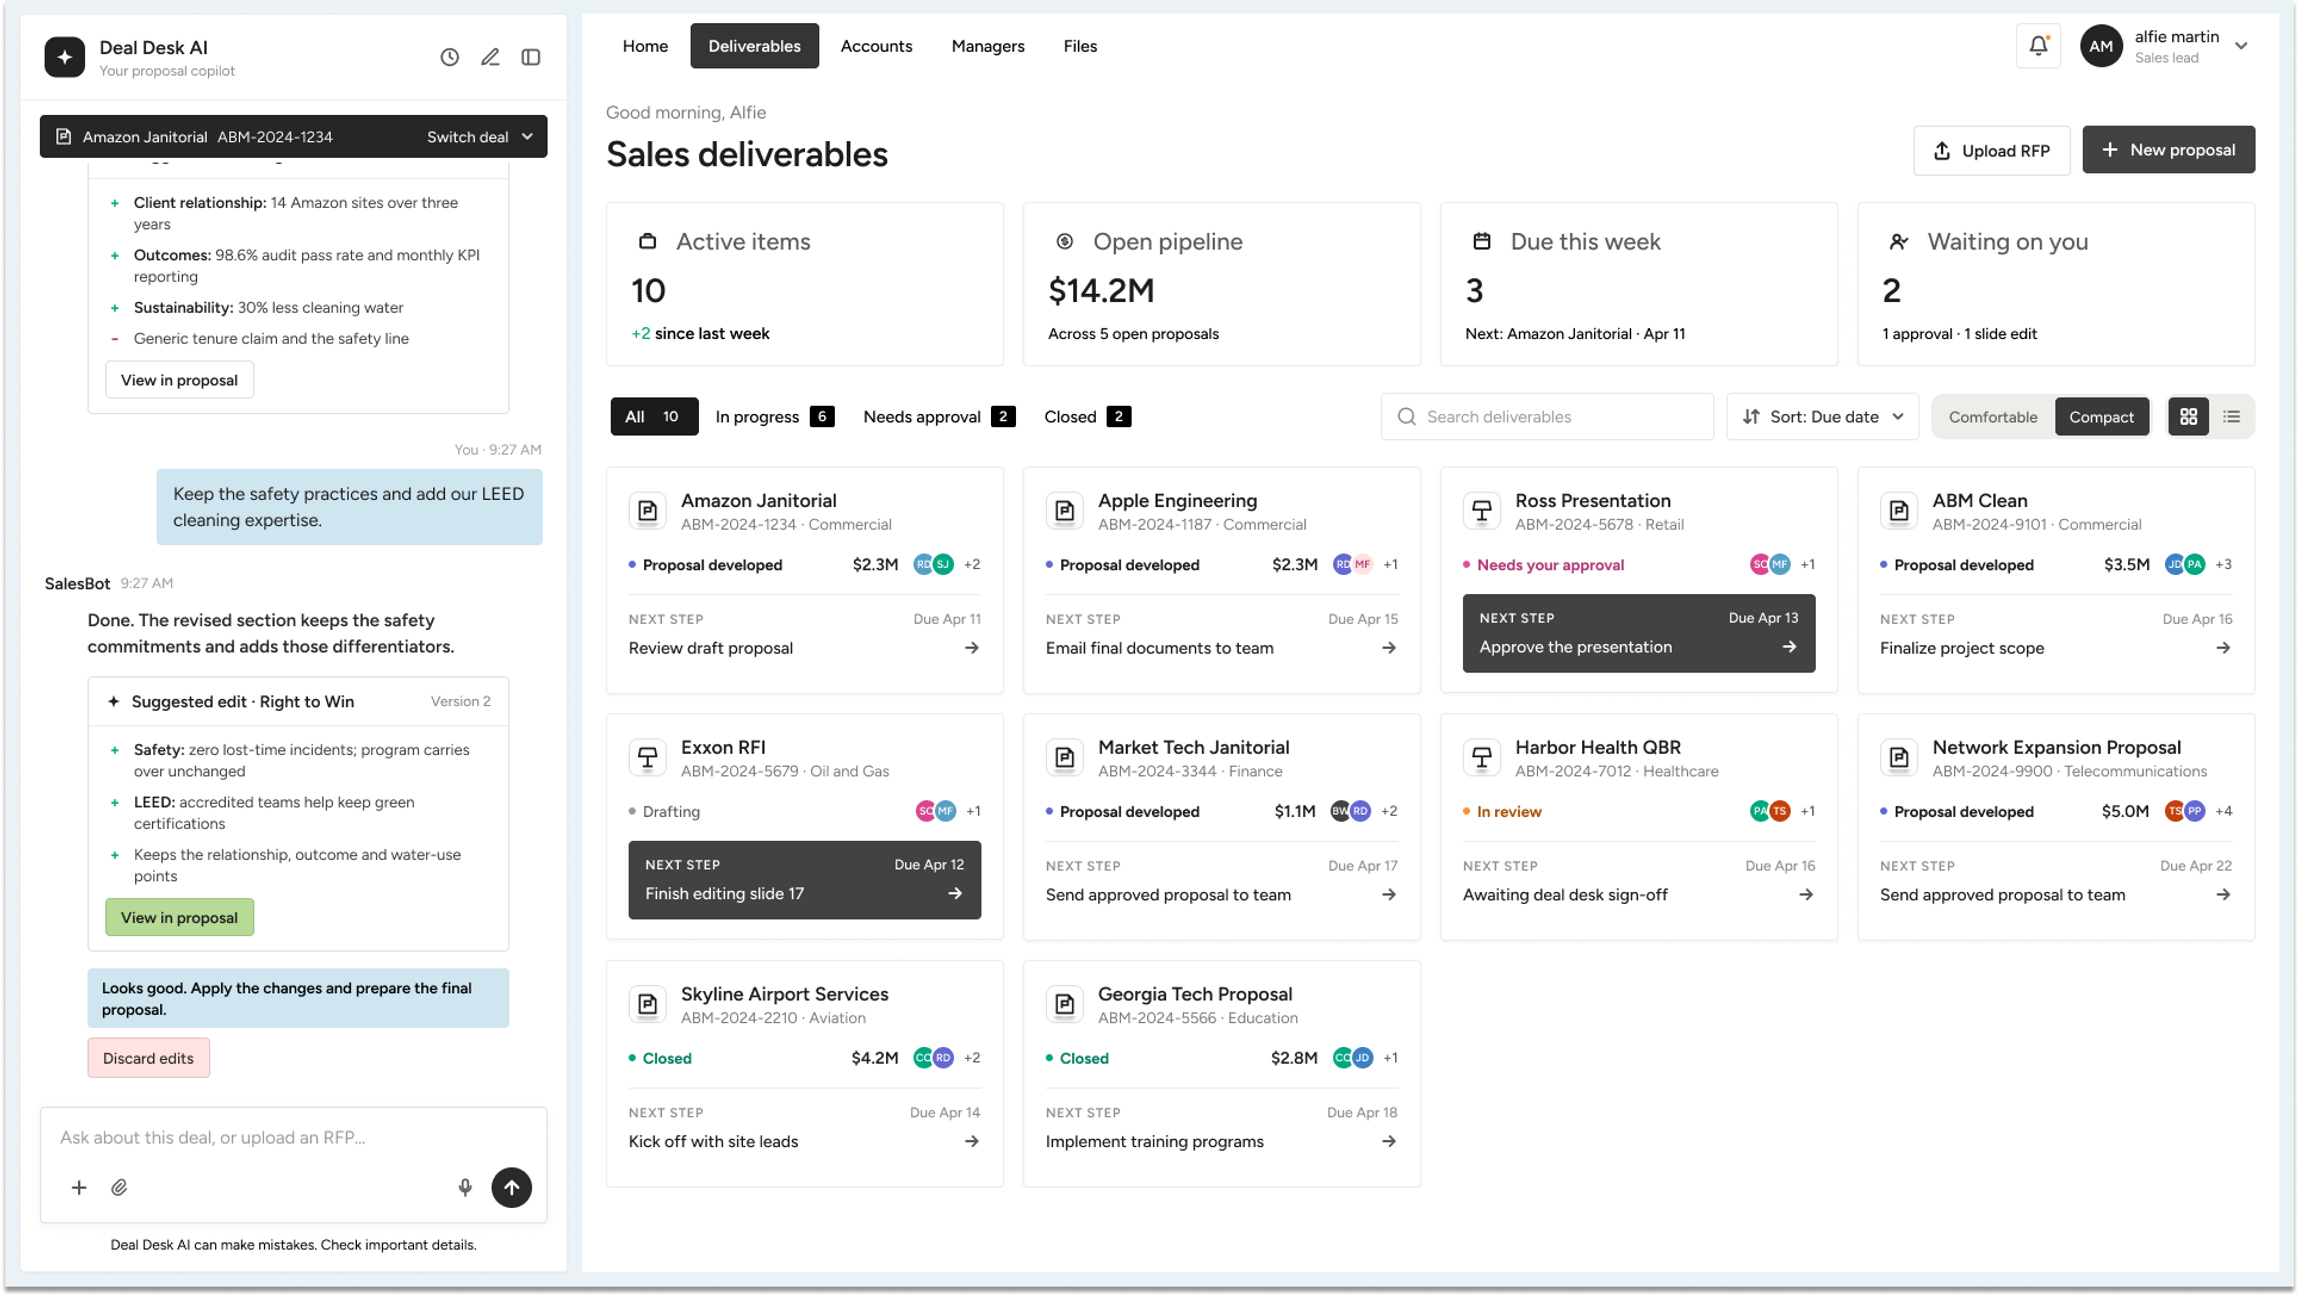Click the Ross Presentation slides icon

click(1481, 511)
